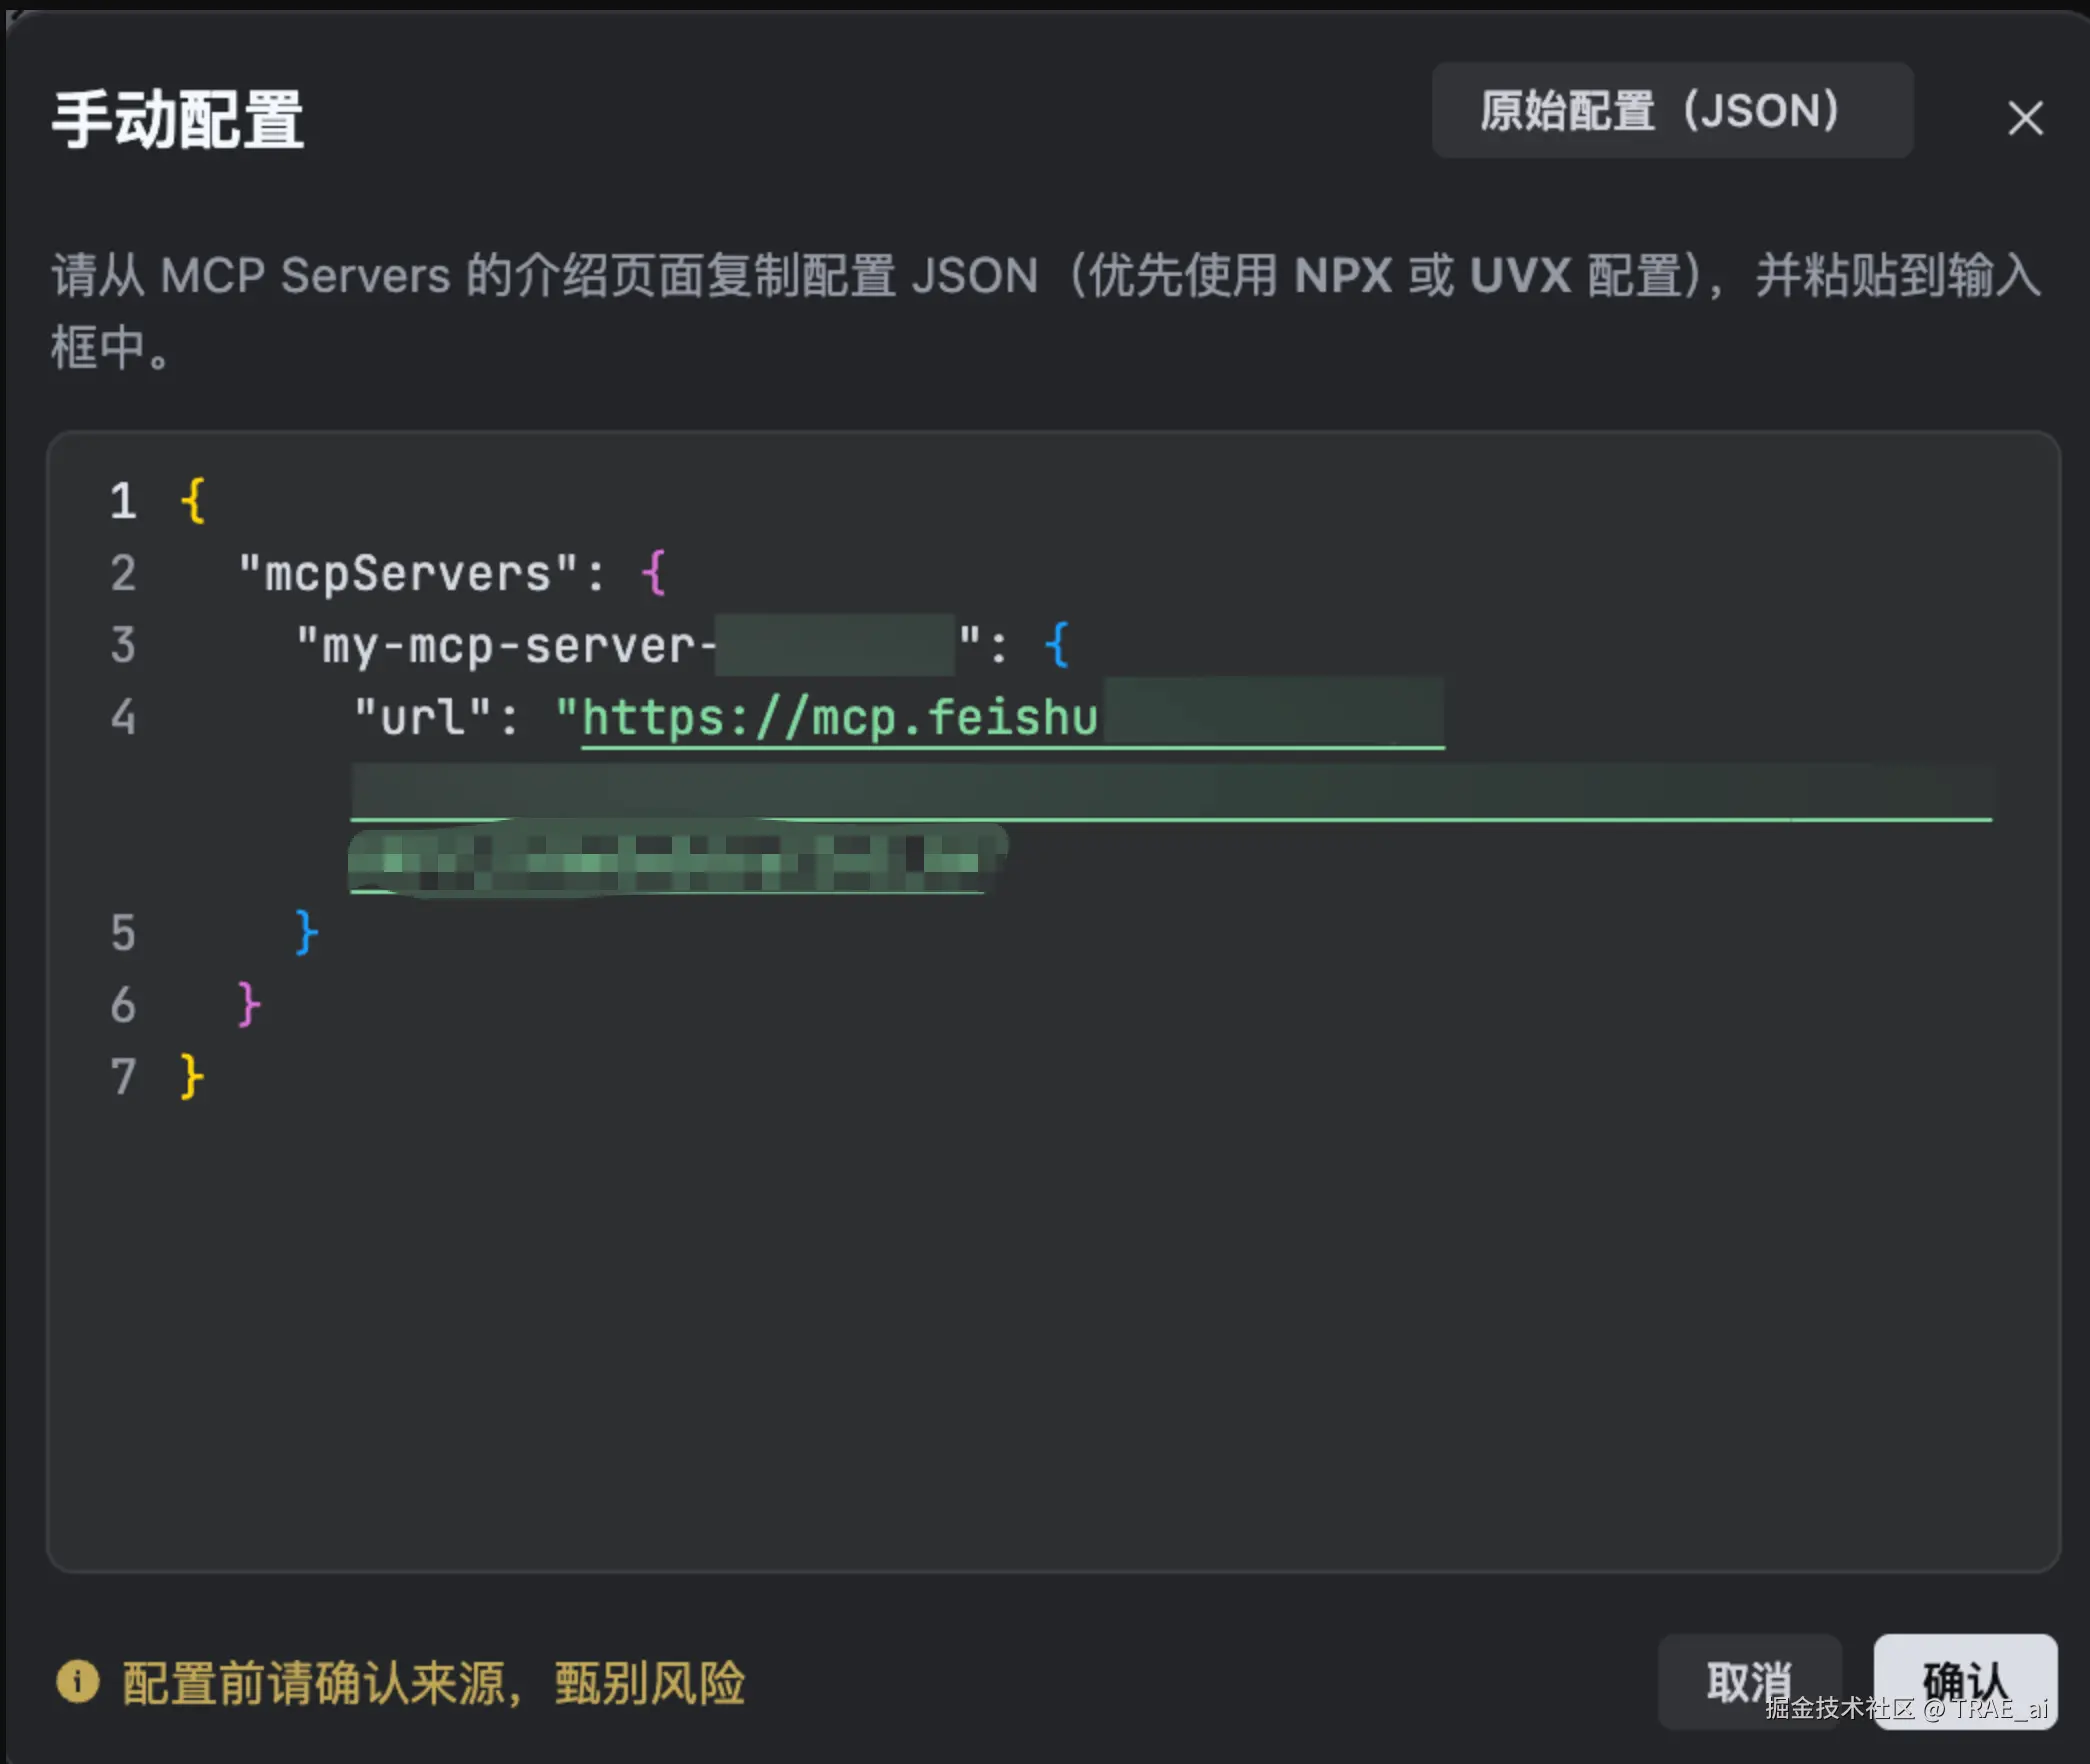Click the yellow info warning icon
The width and height of the screenshot is (2090, 1764).
click(78, 1681)
